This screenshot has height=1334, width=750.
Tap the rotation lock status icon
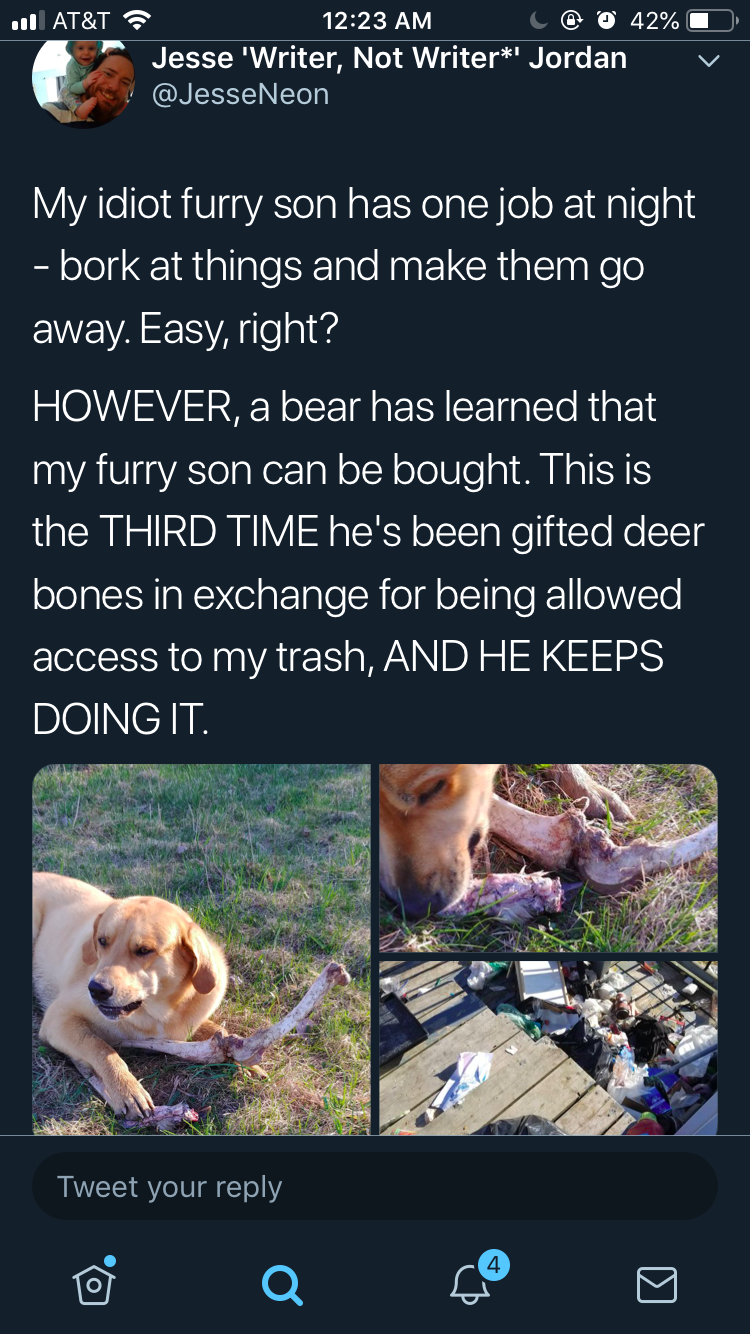click(574, 20)
